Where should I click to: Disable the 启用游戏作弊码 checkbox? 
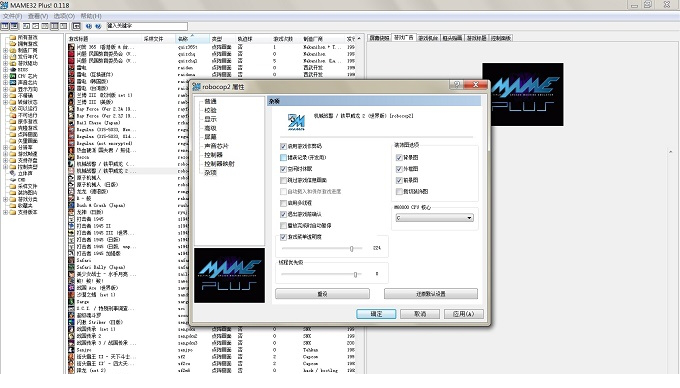[283, 147]
